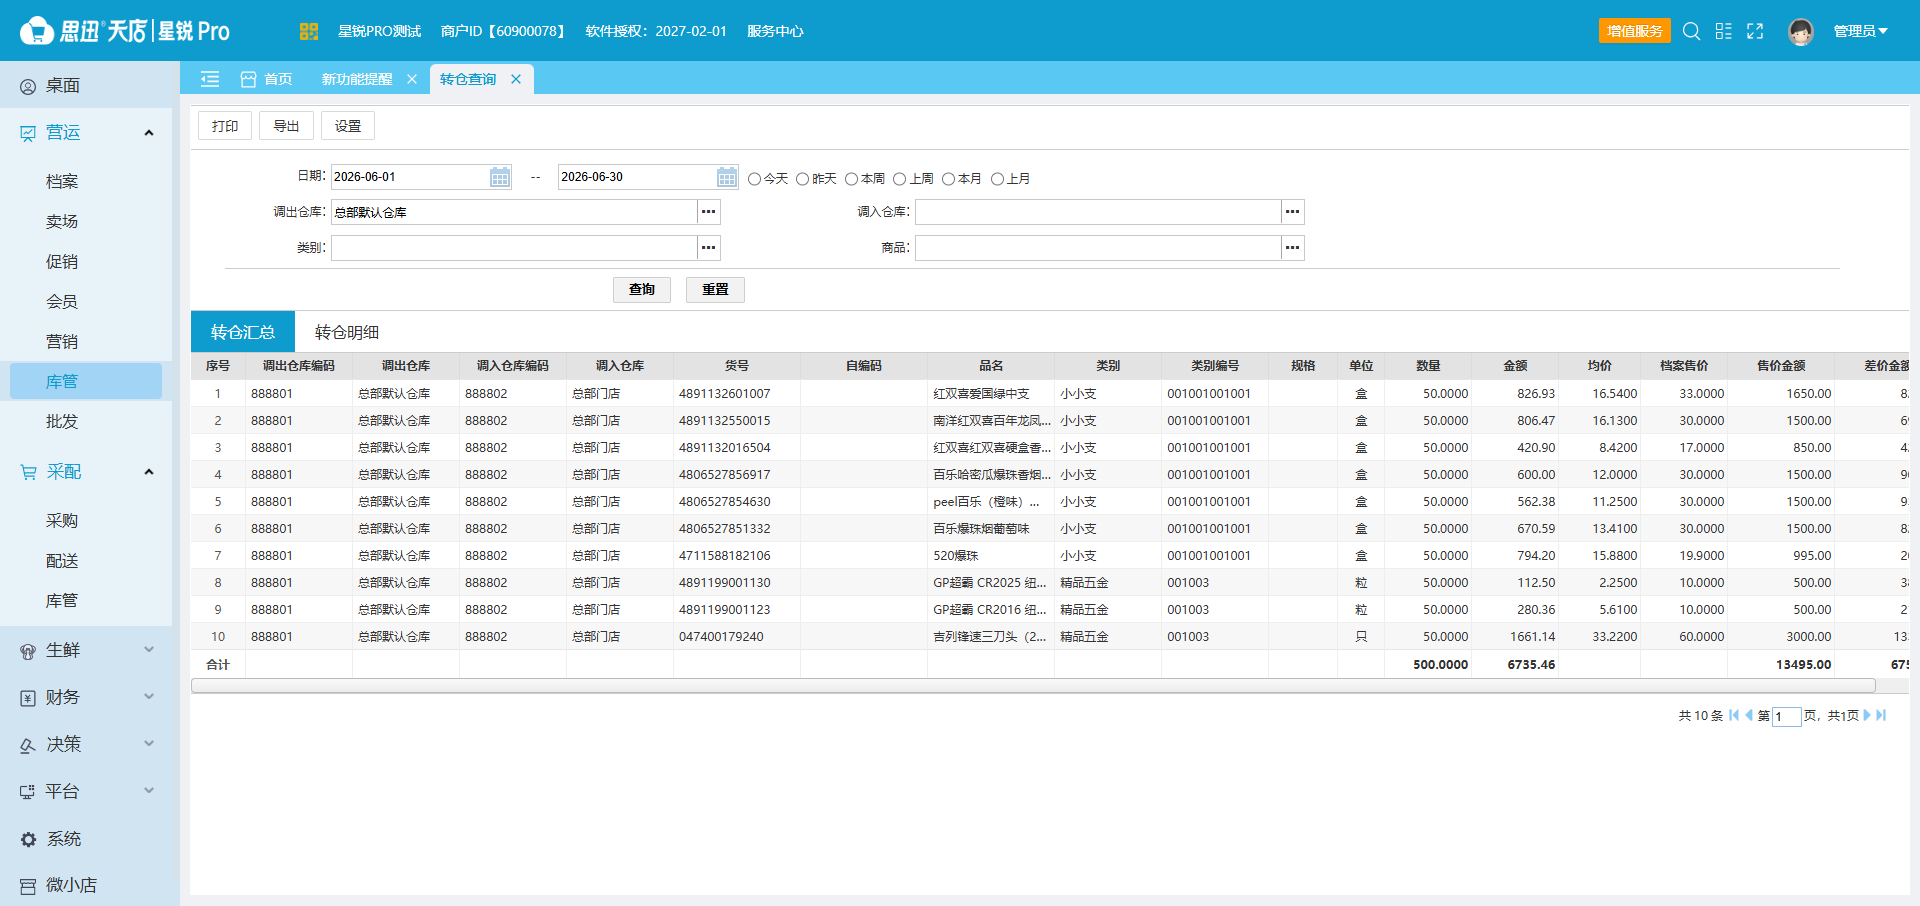Image resolution: width=1920 pixels, height=906 pixels.
Task: Open the list layout icon beside search
Action: 1723,31
